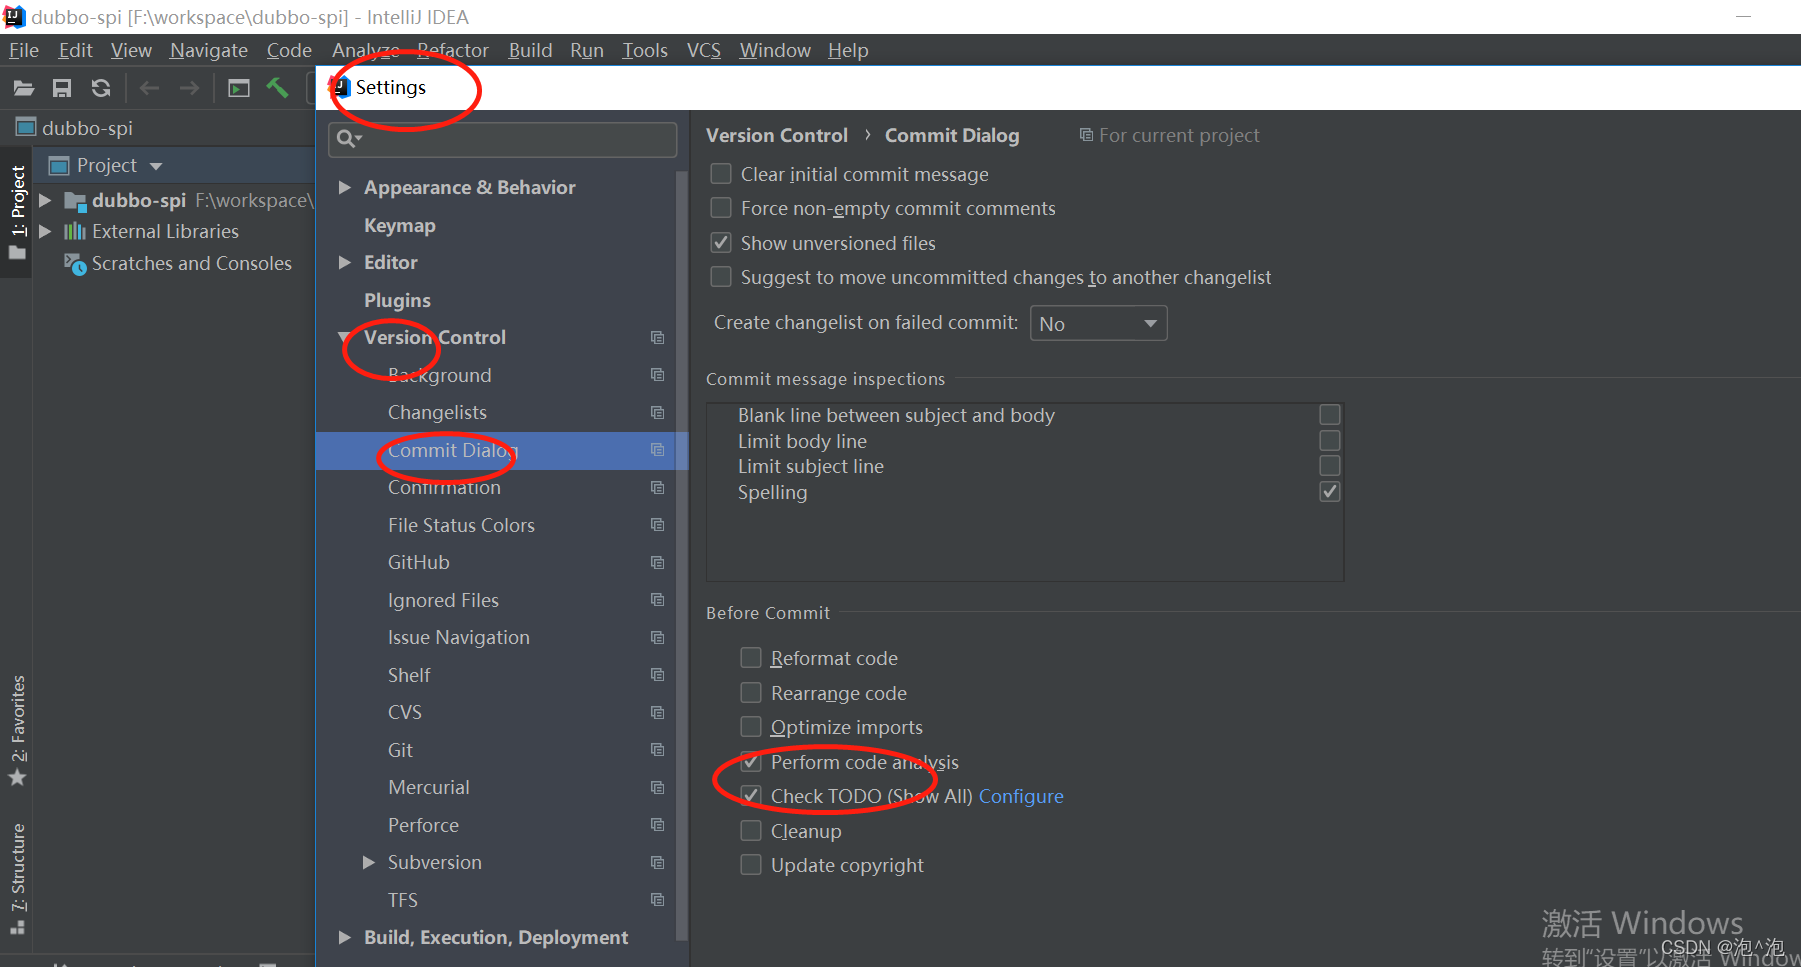1801x967 pixels.
Task: Click the settings tree vertical scrollbar
Action: point(682,555)
